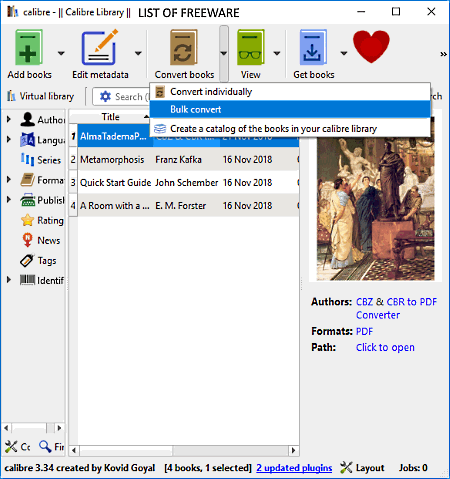Click the Convert books icon
This screenshot has width=450, height=479.
(184, 47)
